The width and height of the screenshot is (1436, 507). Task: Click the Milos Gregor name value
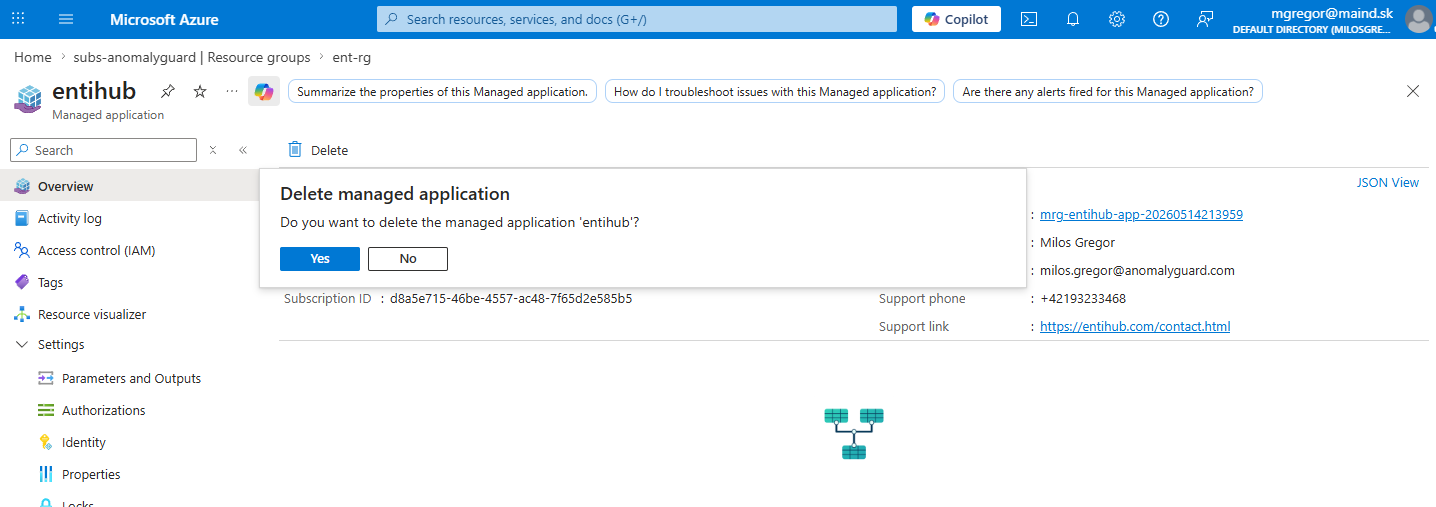coord(1077,242)
